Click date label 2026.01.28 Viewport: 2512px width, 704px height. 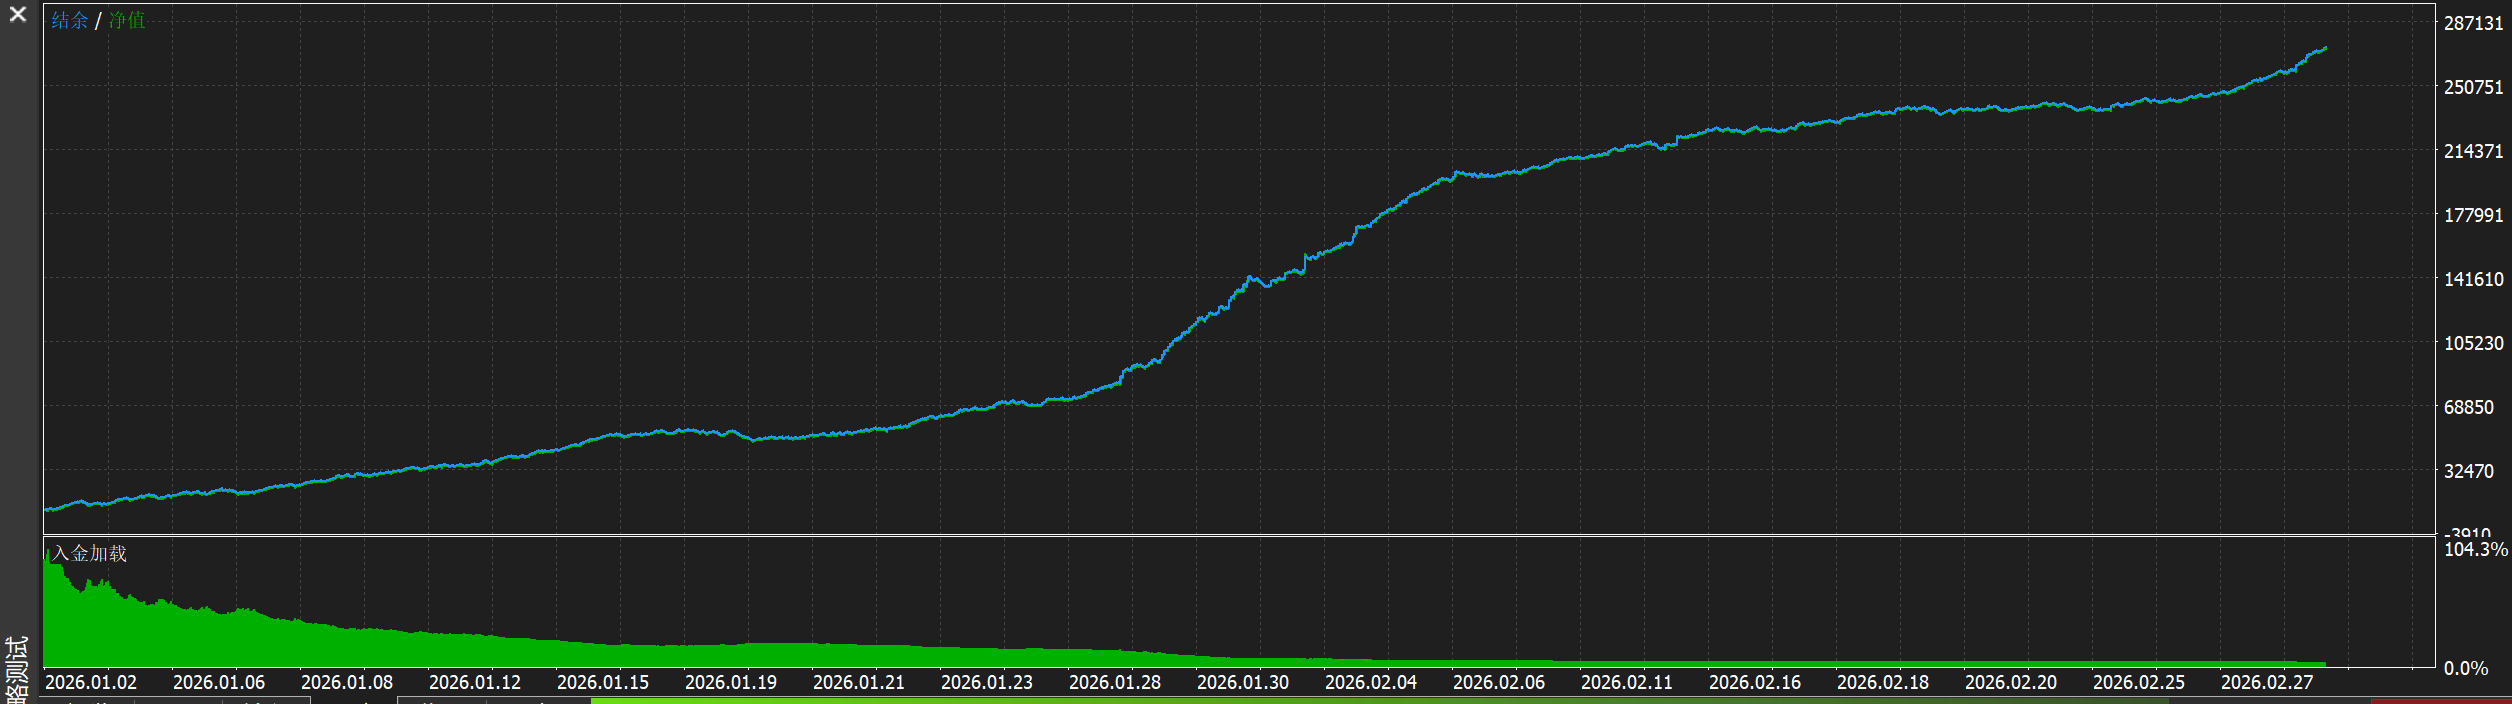pos(1115,682)
